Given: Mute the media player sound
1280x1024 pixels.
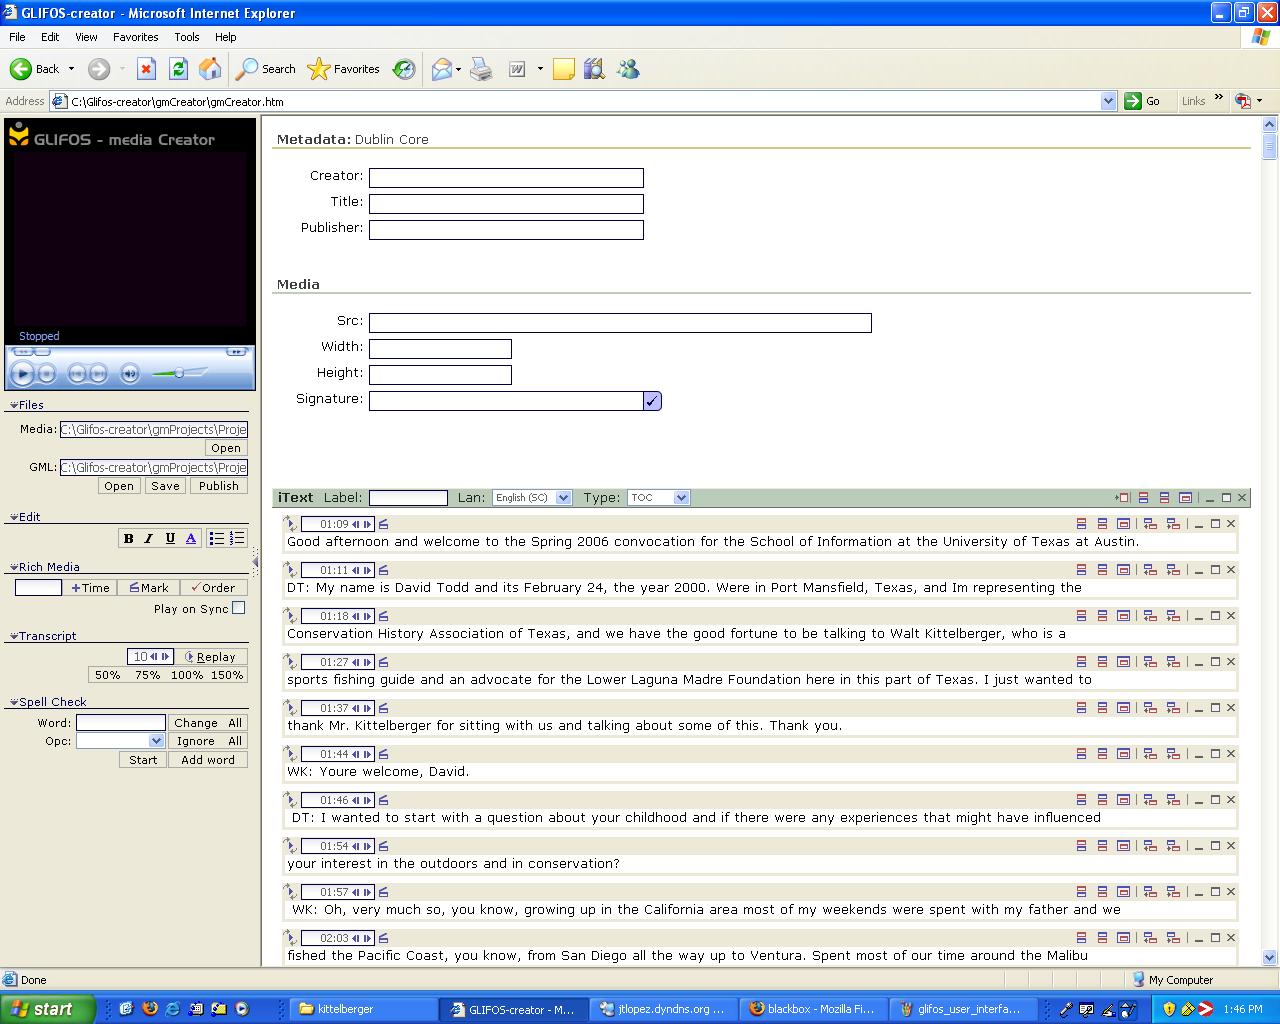Looking at the screenshot, I should point(129,374).
